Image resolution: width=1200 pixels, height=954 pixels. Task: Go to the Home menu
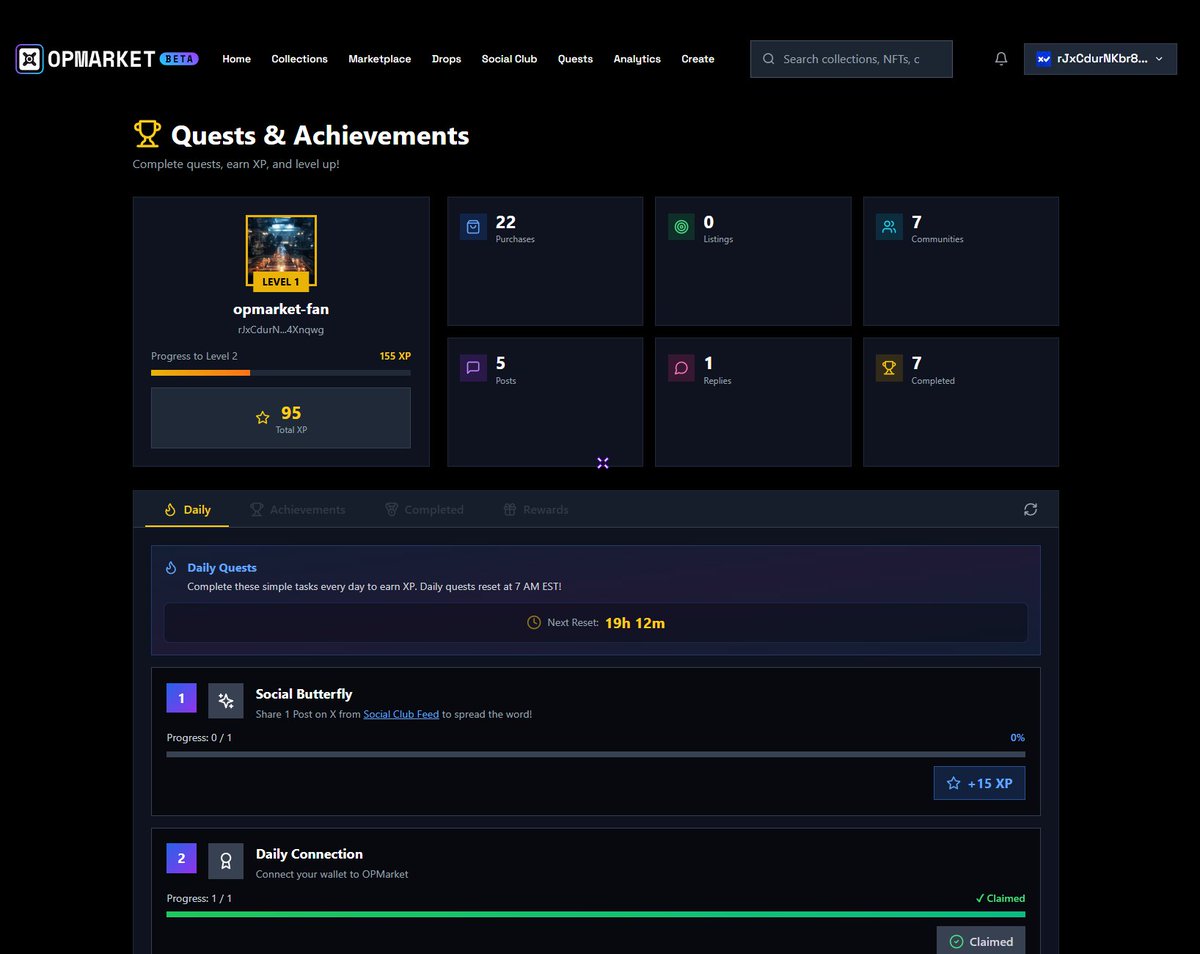(237, 59)
